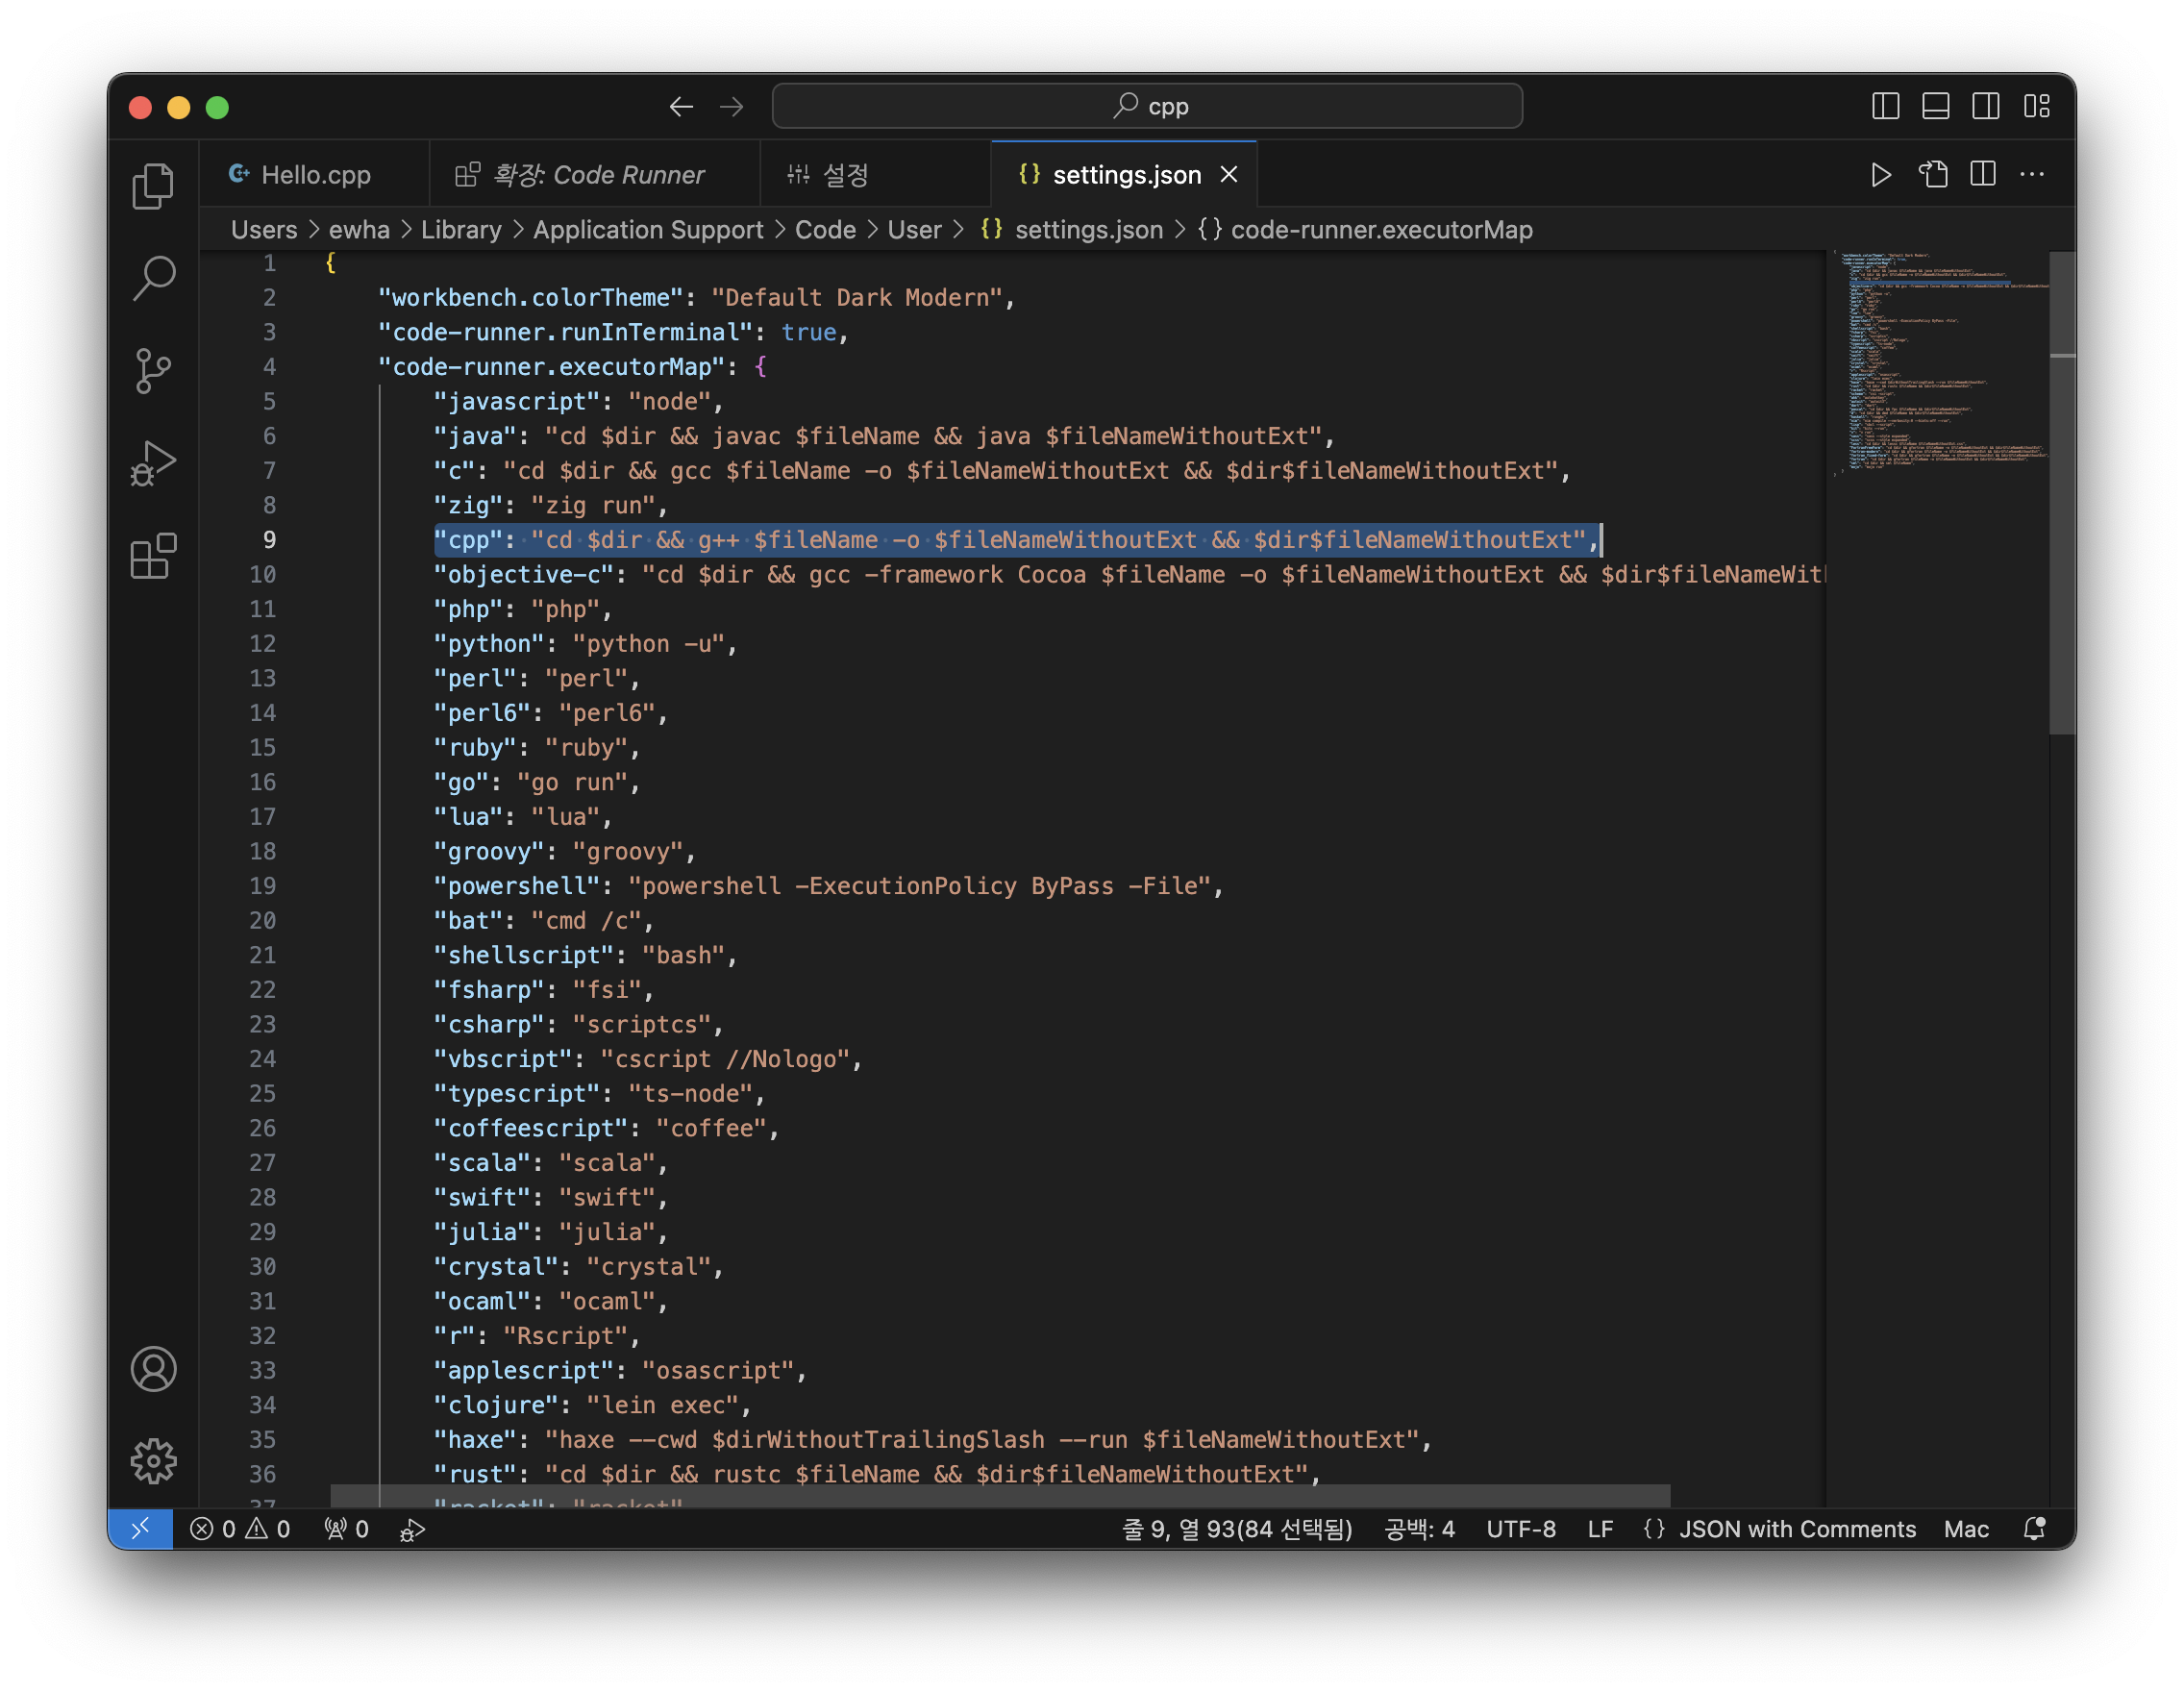Open the Manage gear menu
Image resolution: width=2184 pixels, height=1692 pixels.
(x=153, y=1461)
